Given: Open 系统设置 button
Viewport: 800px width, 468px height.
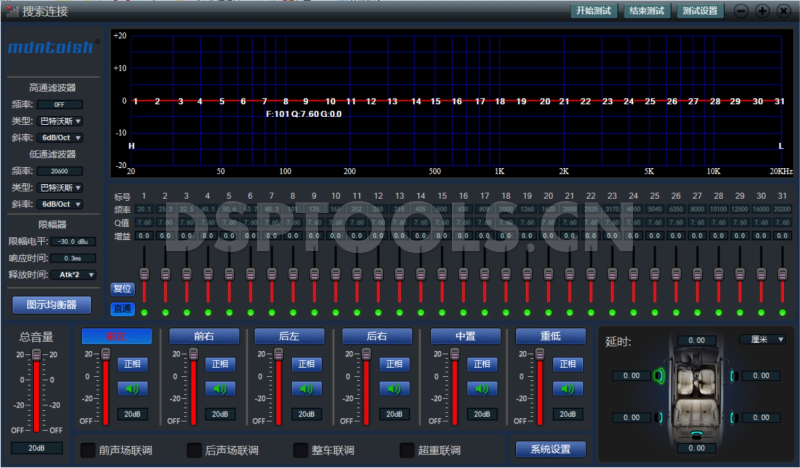Looking at the screenshot, I should 551,449.
